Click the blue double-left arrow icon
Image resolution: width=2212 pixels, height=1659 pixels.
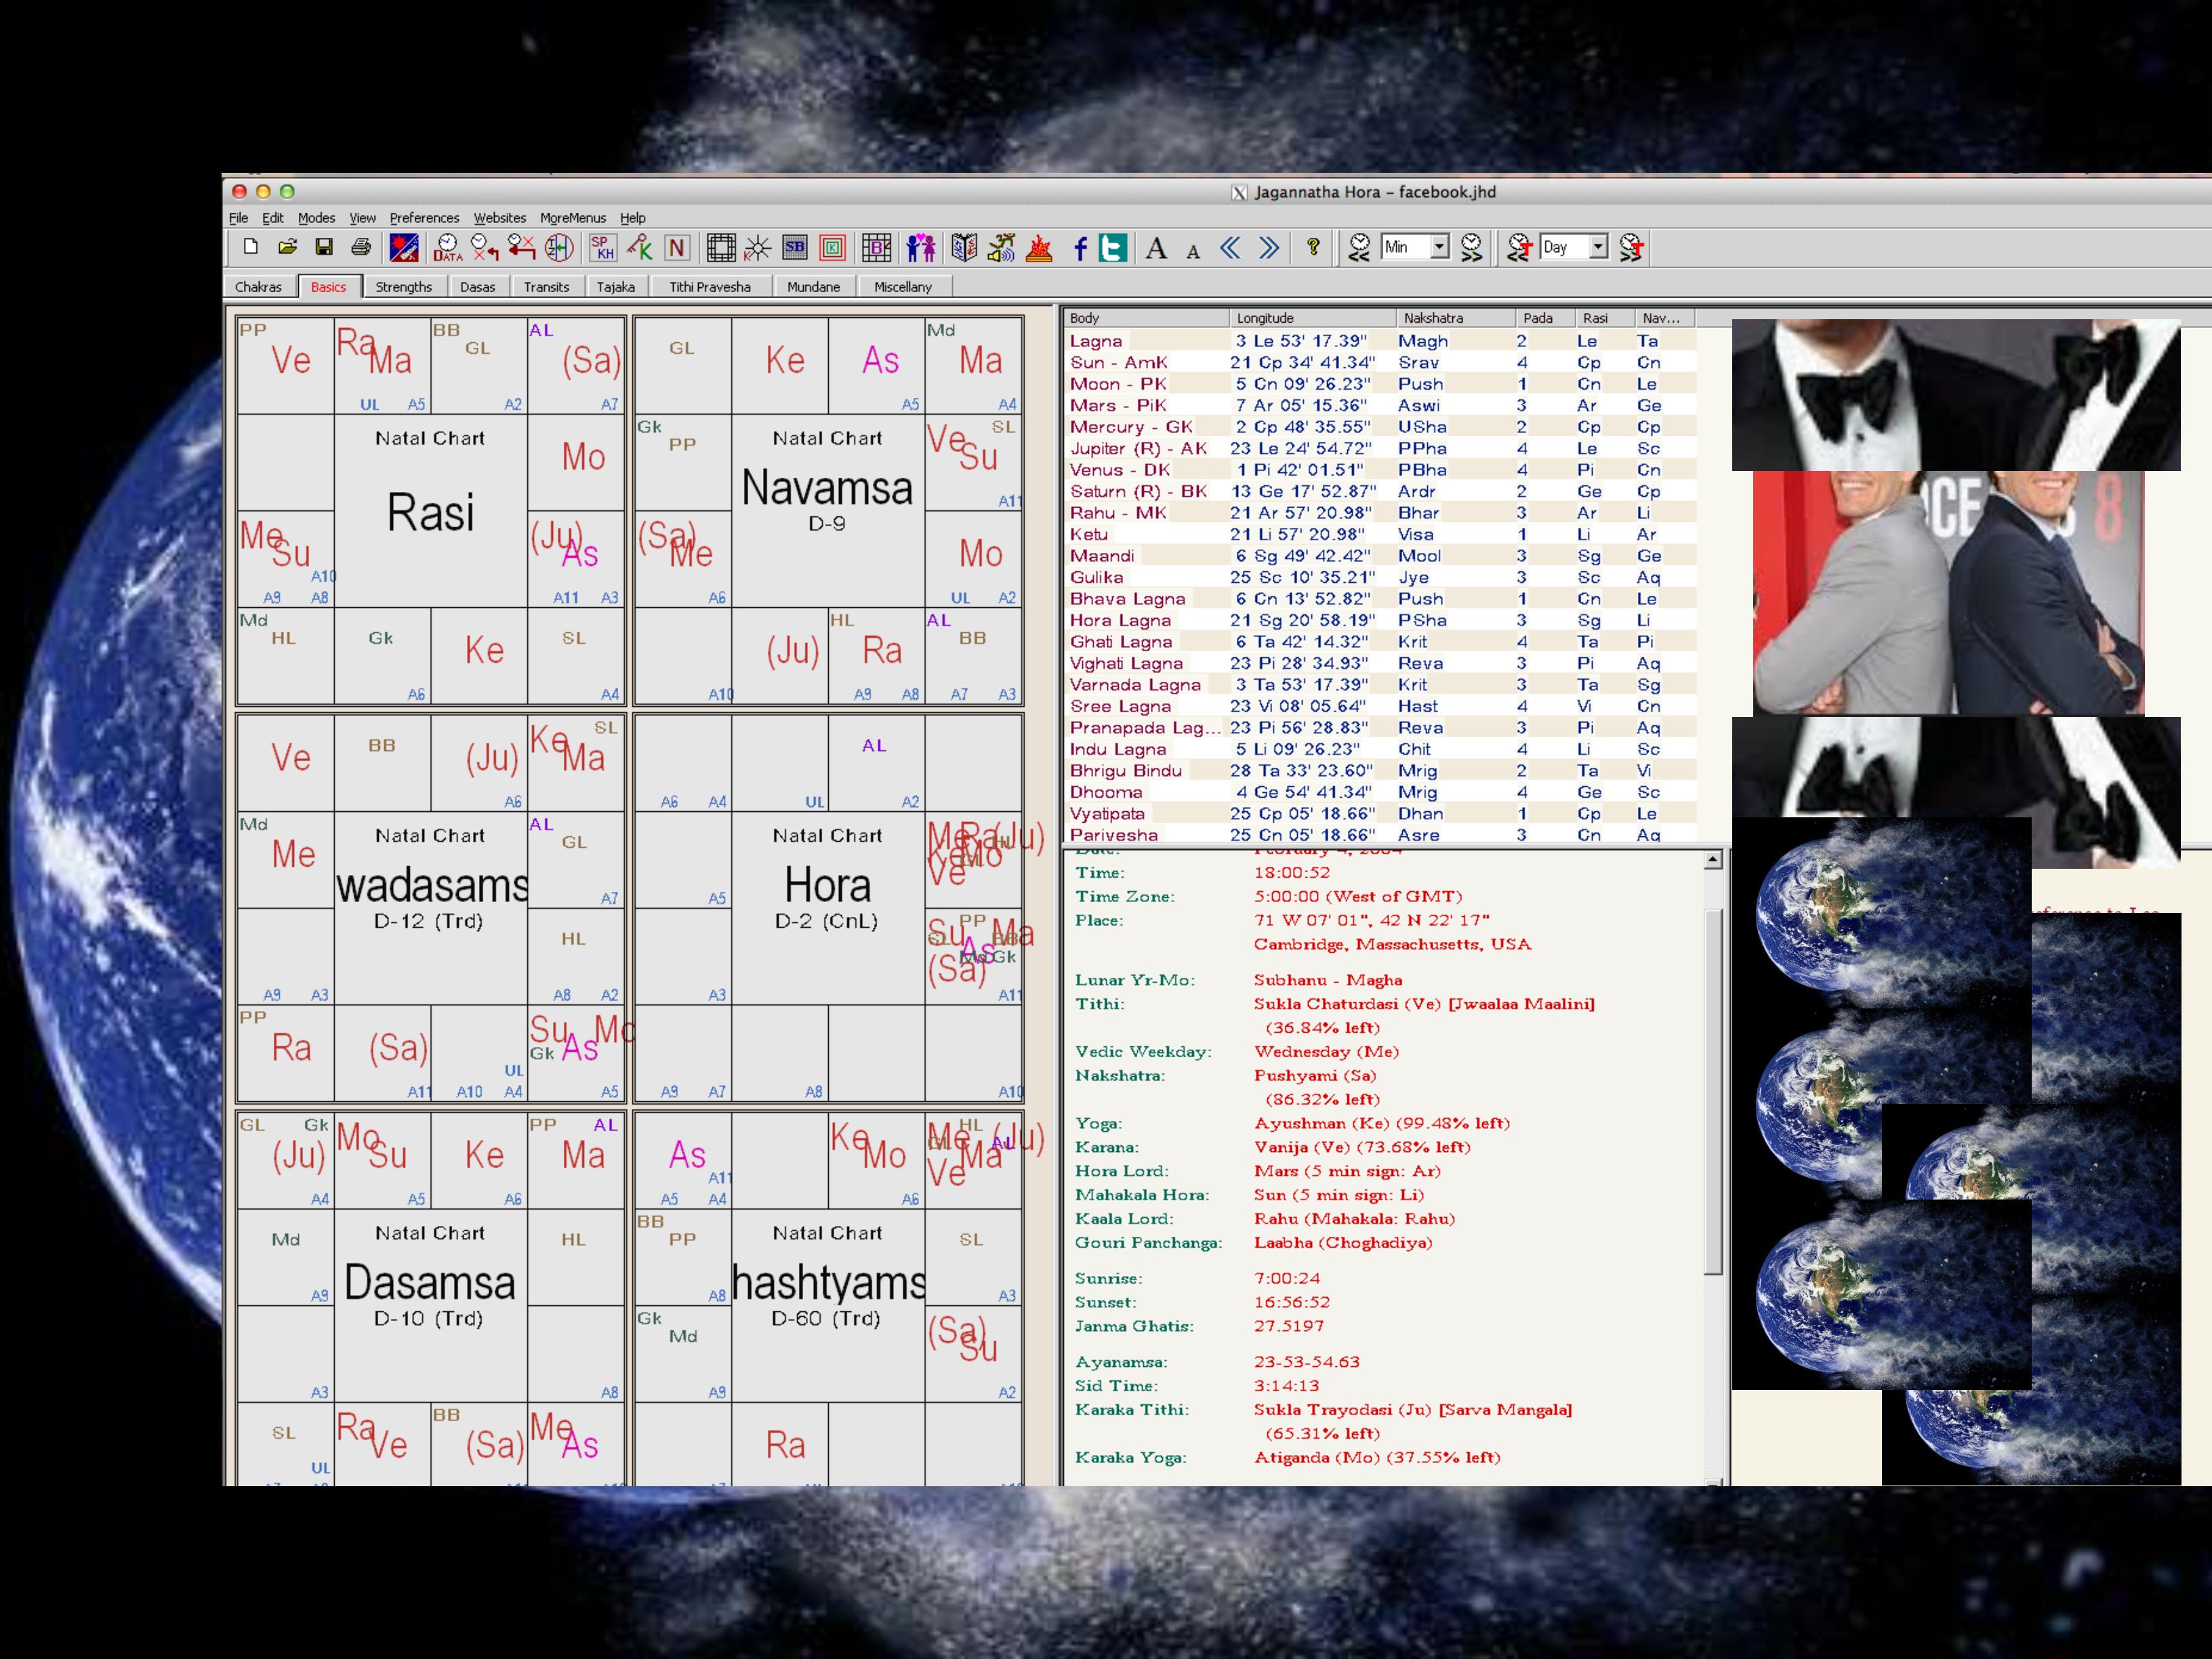(x=1231, y=247)
